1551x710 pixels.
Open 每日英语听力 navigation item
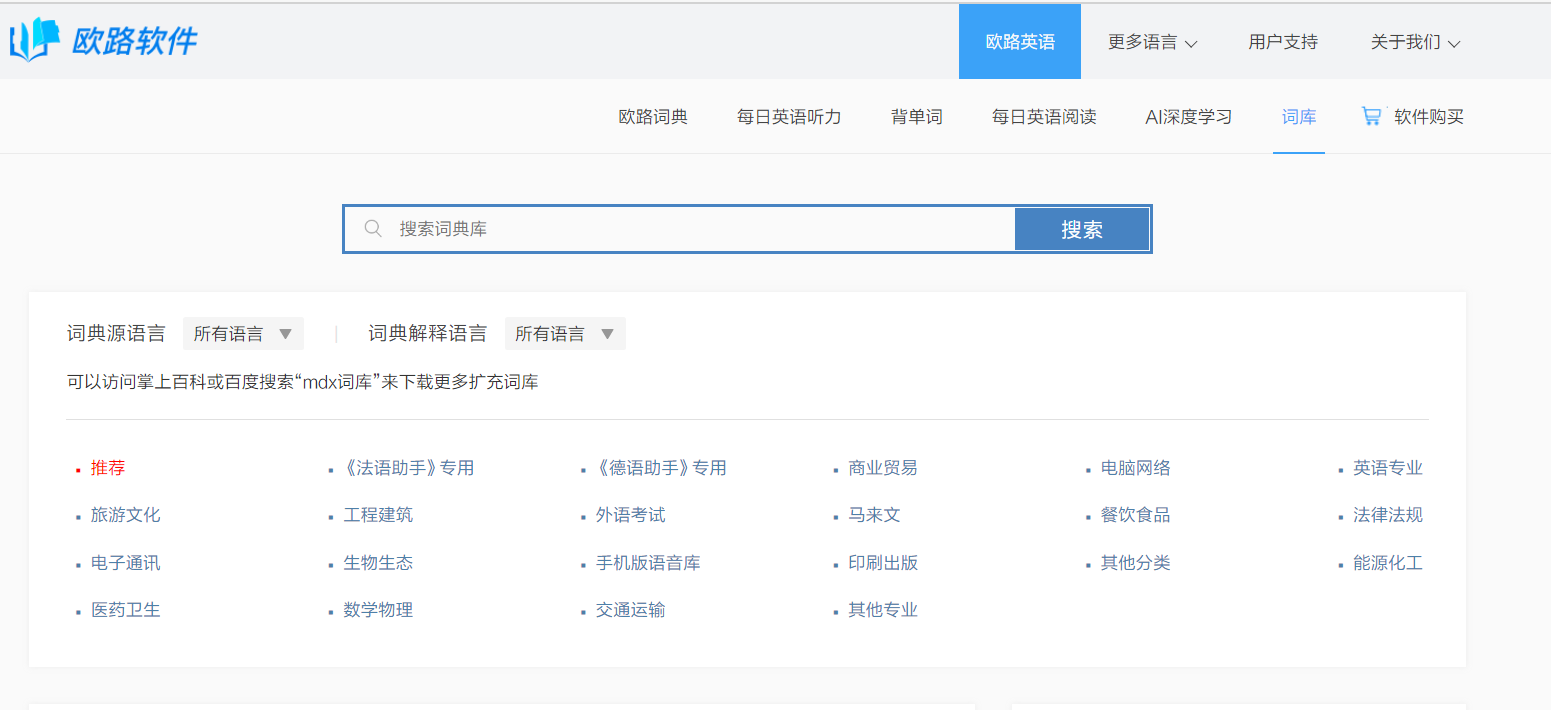789,117
